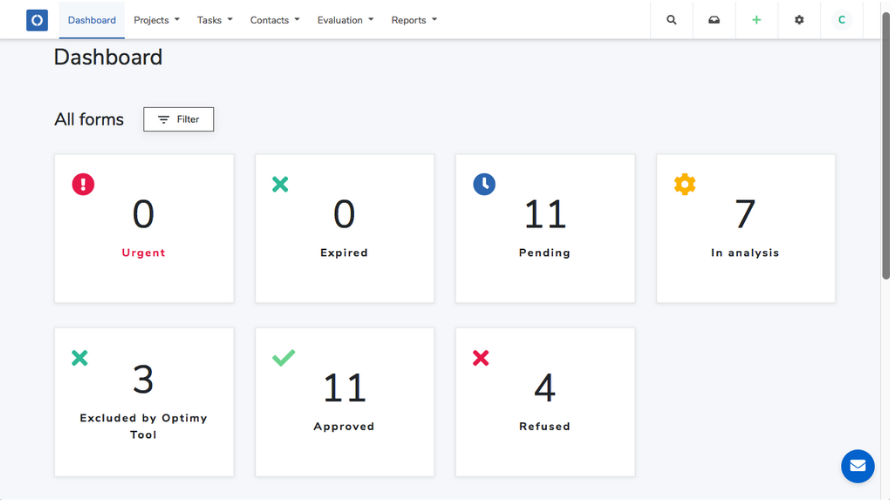Click the red Urgent exclamation icon

[x=83, y=184]
